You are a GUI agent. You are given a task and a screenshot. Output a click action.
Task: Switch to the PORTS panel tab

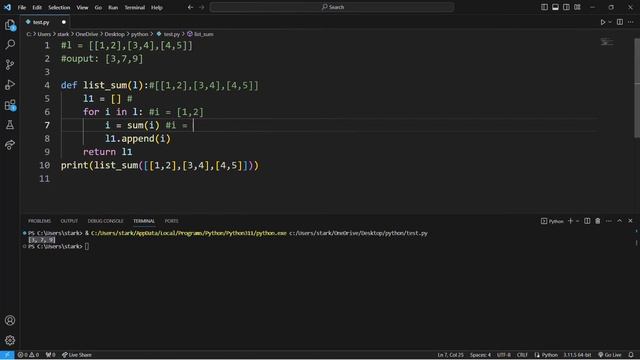coord(171,221)
